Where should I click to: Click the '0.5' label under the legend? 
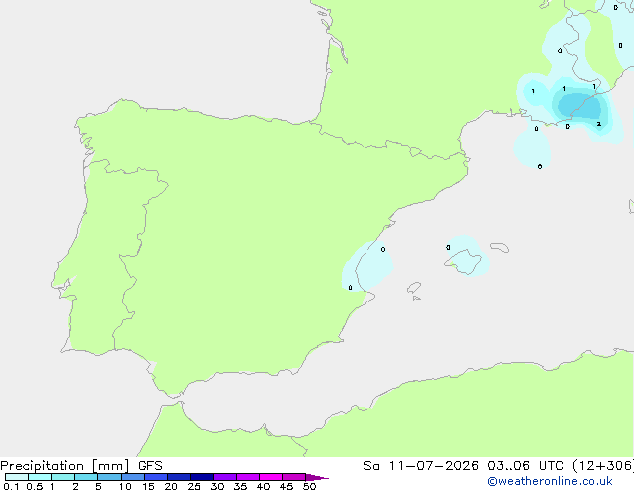tap(35, 486)
